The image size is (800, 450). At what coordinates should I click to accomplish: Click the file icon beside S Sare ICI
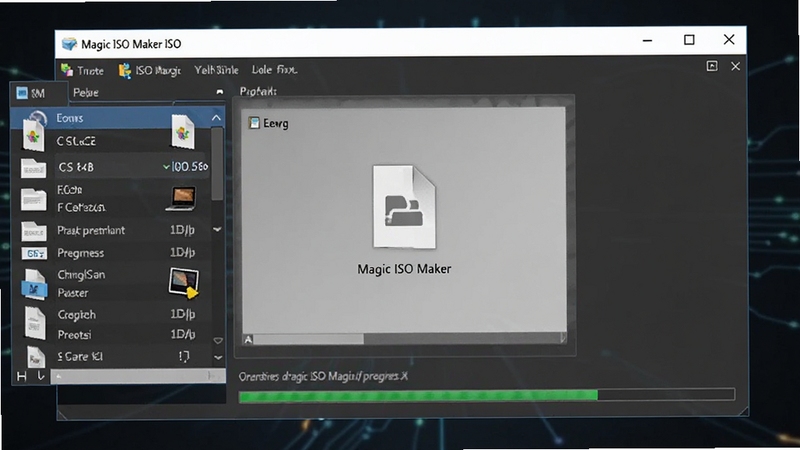[x=35, y=357]
